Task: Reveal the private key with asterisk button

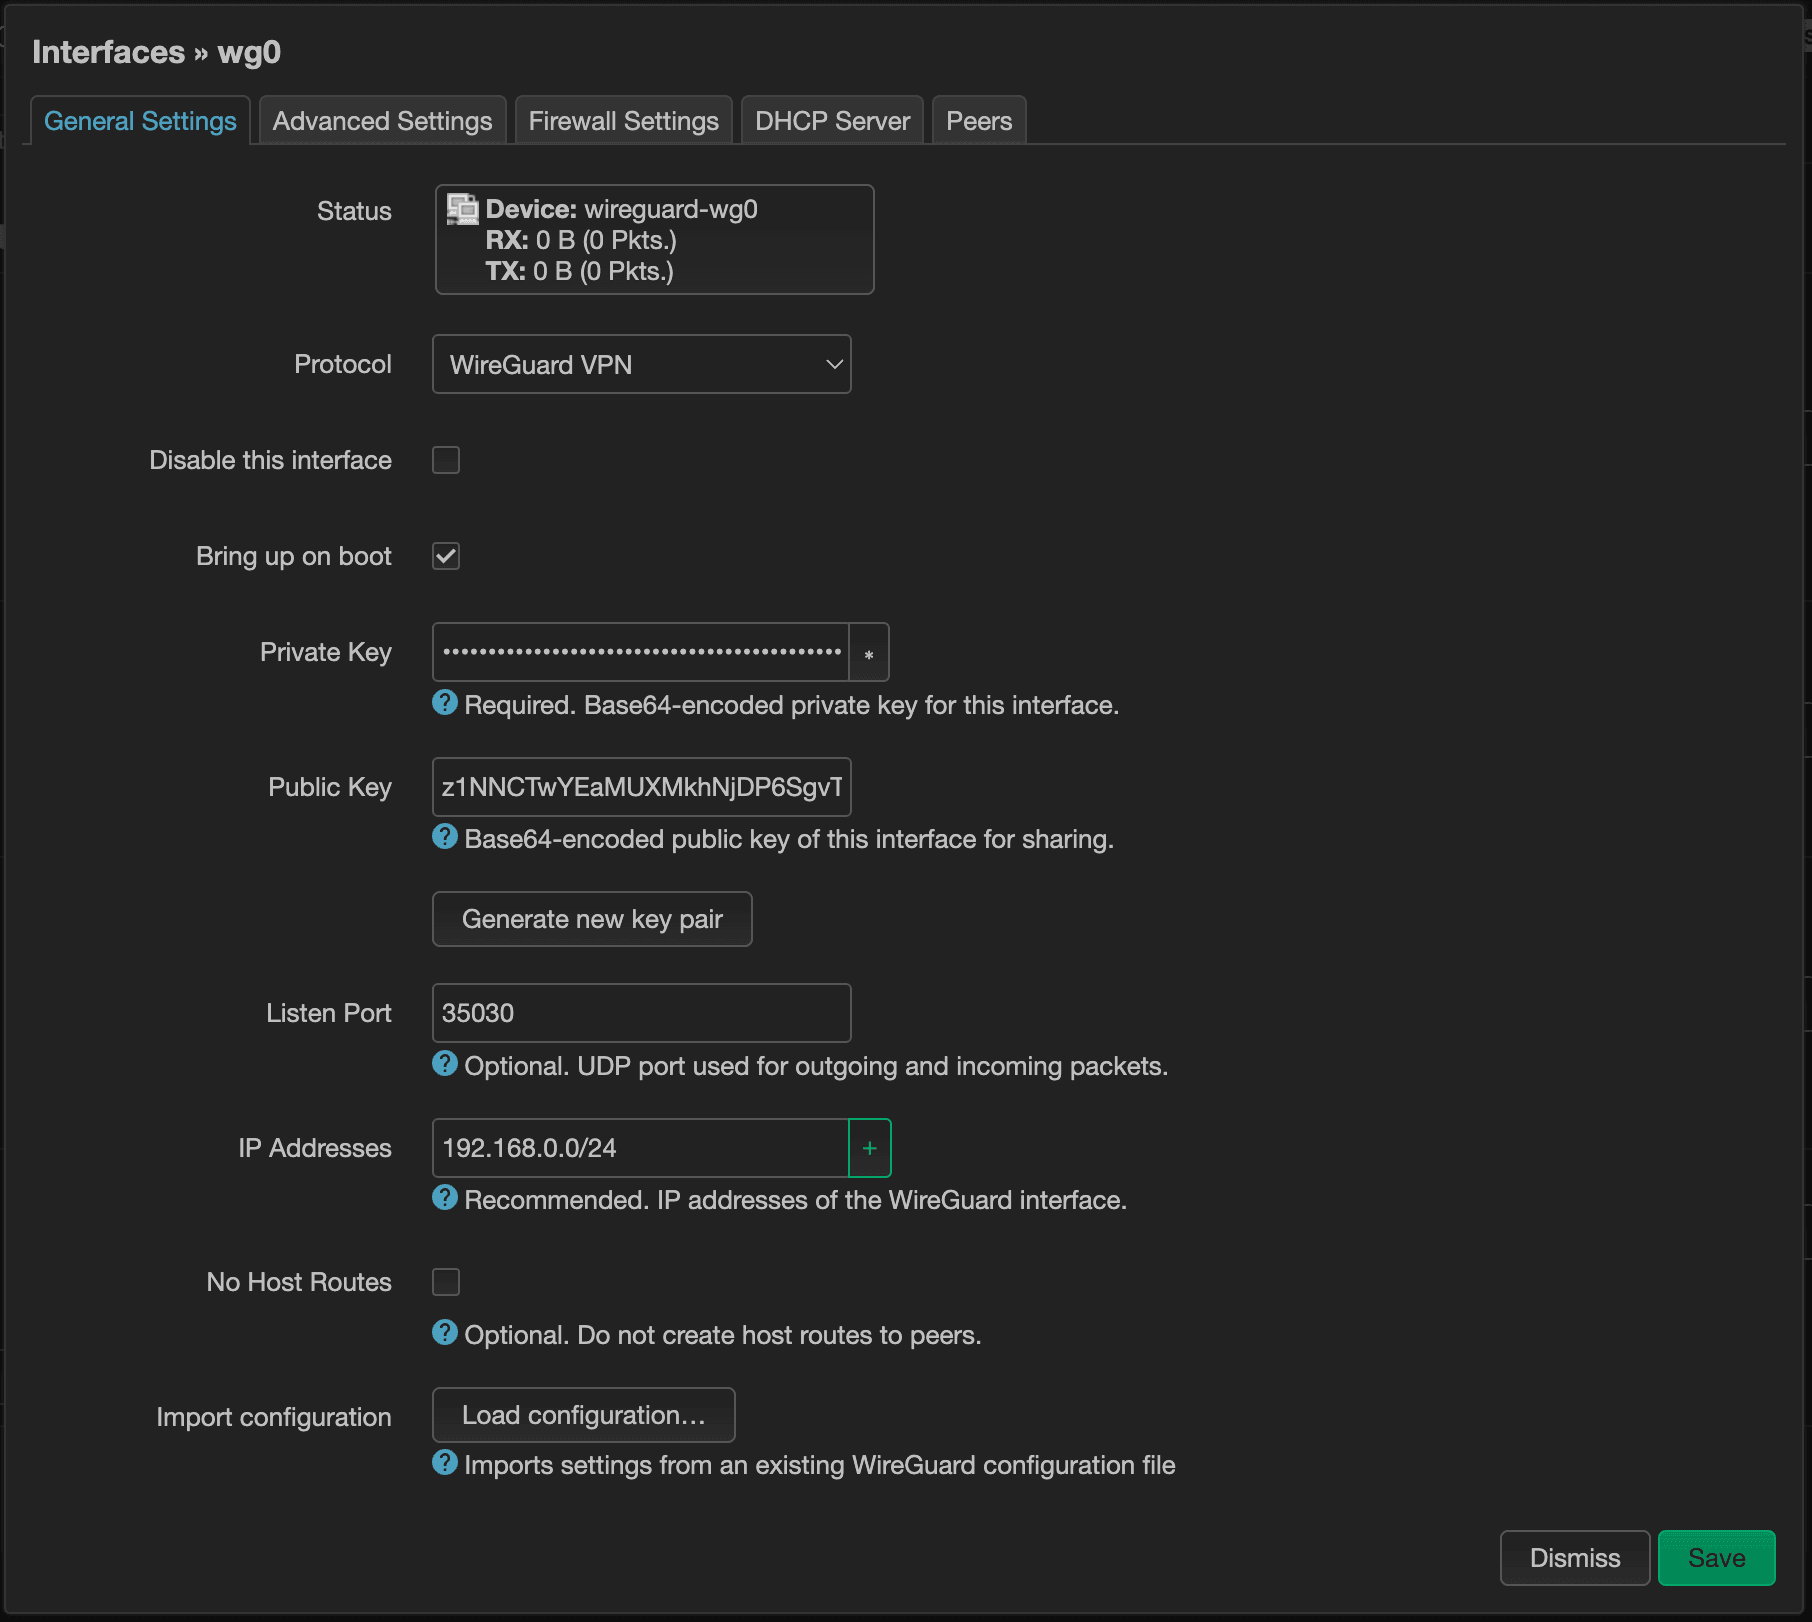Action: 869,653
